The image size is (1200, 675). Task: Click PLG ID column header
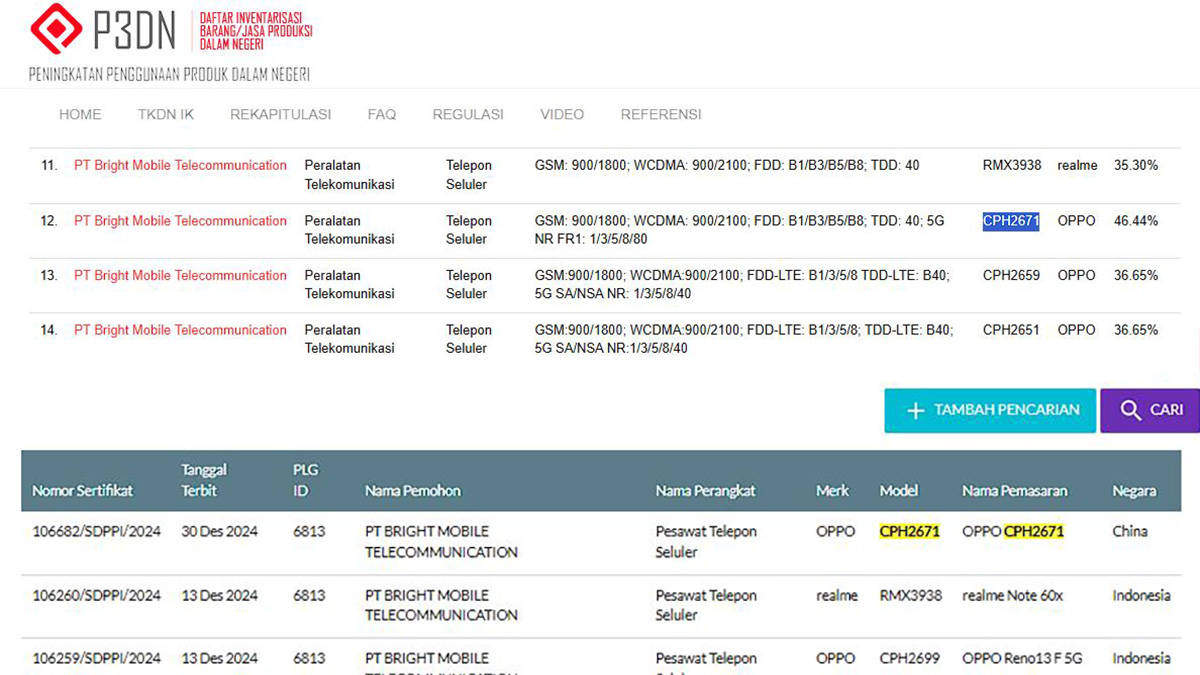click(305, 480)
